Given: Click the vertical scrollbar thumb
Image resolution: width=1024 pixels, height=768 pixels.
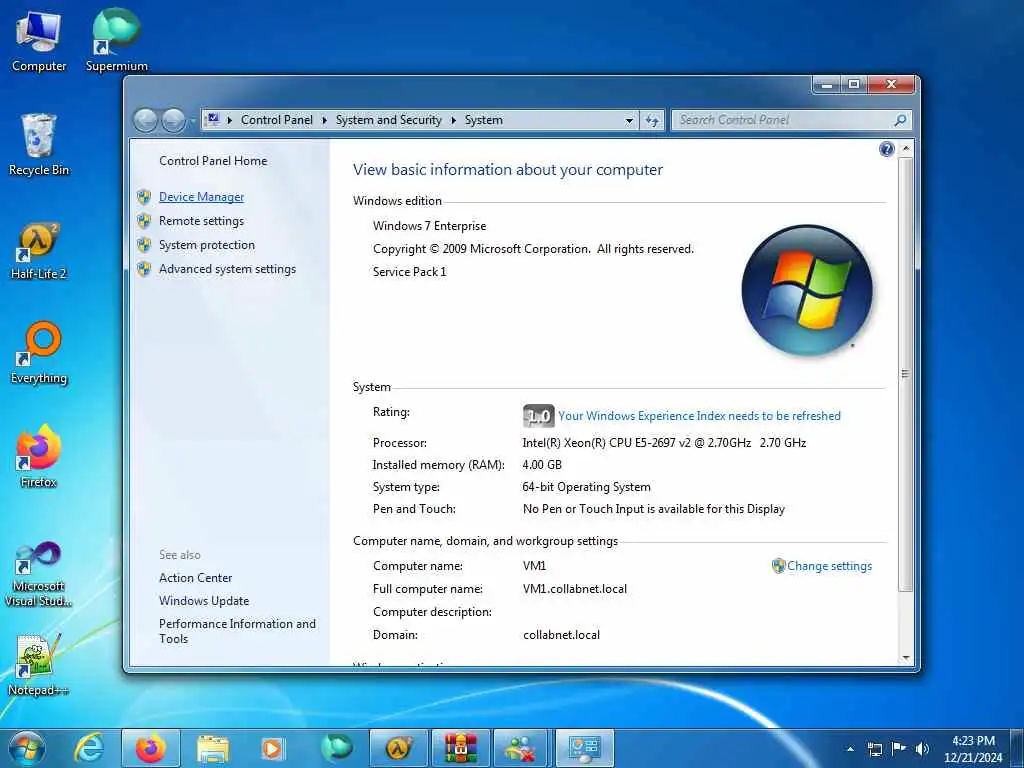Looking at the screenshot, I should (x=905, y=374).
